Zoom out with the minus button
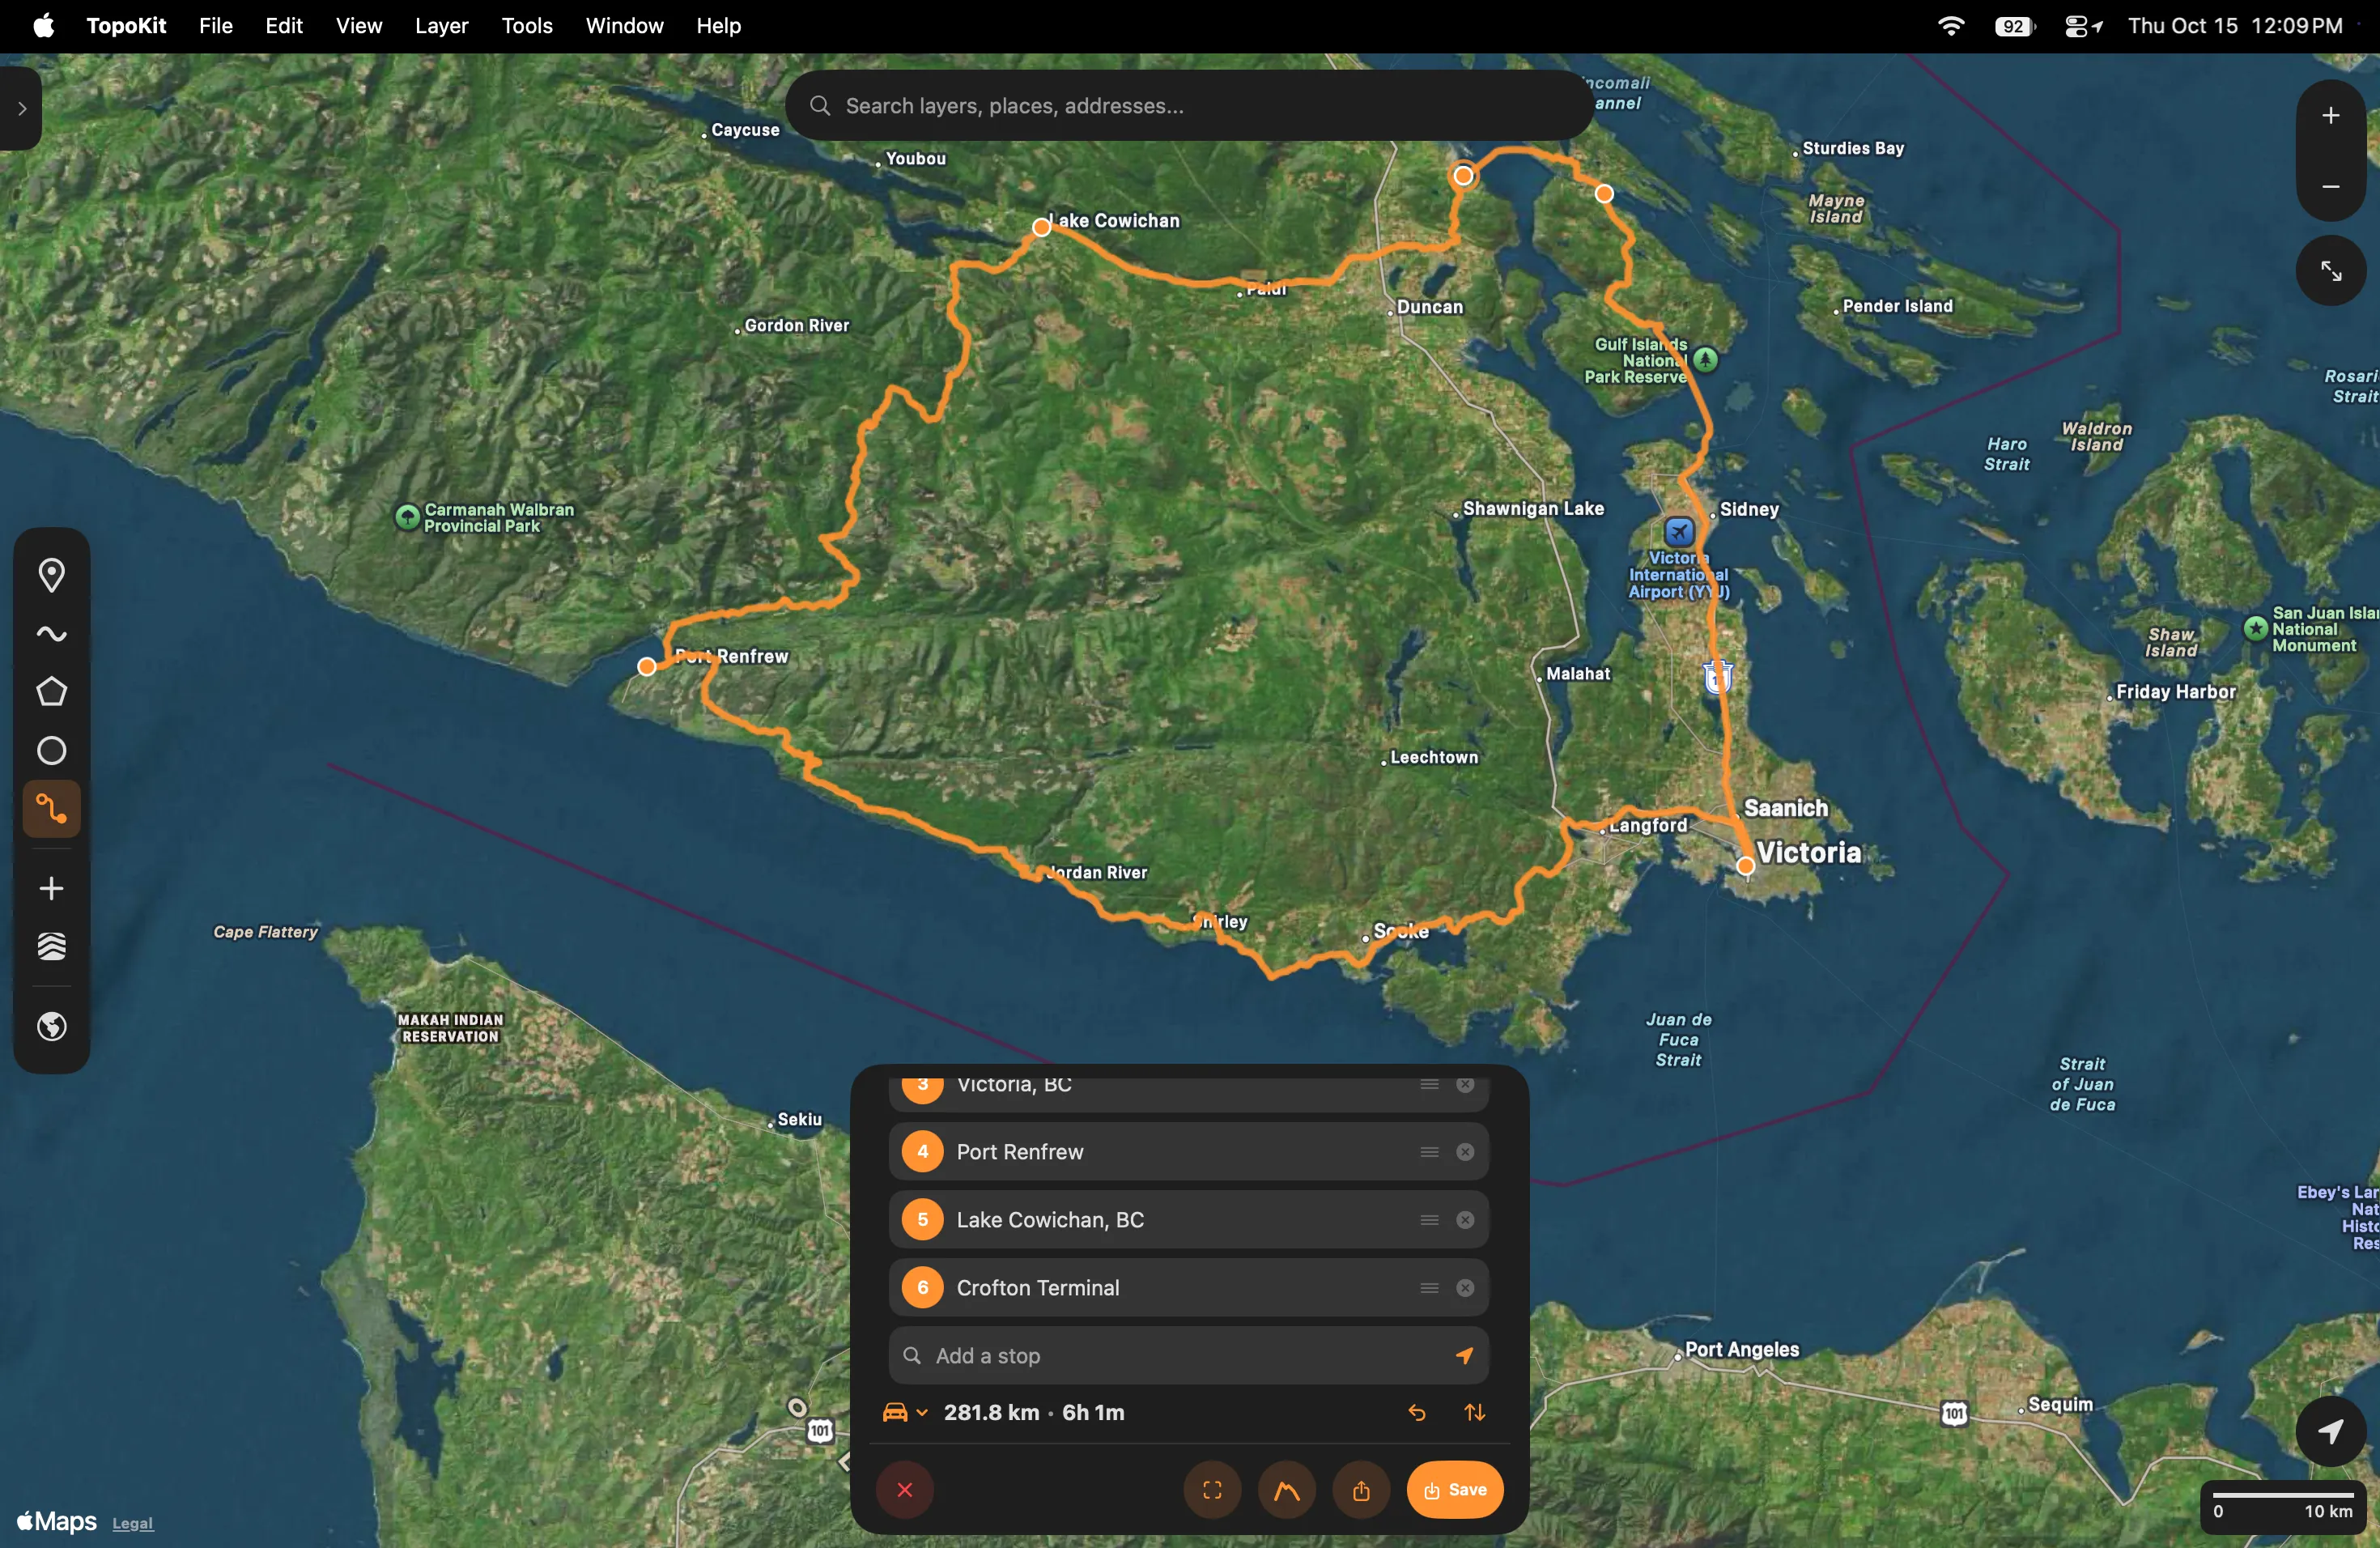The height and width of the screenshot is (1548, 2380). [x=2330, y=187]
